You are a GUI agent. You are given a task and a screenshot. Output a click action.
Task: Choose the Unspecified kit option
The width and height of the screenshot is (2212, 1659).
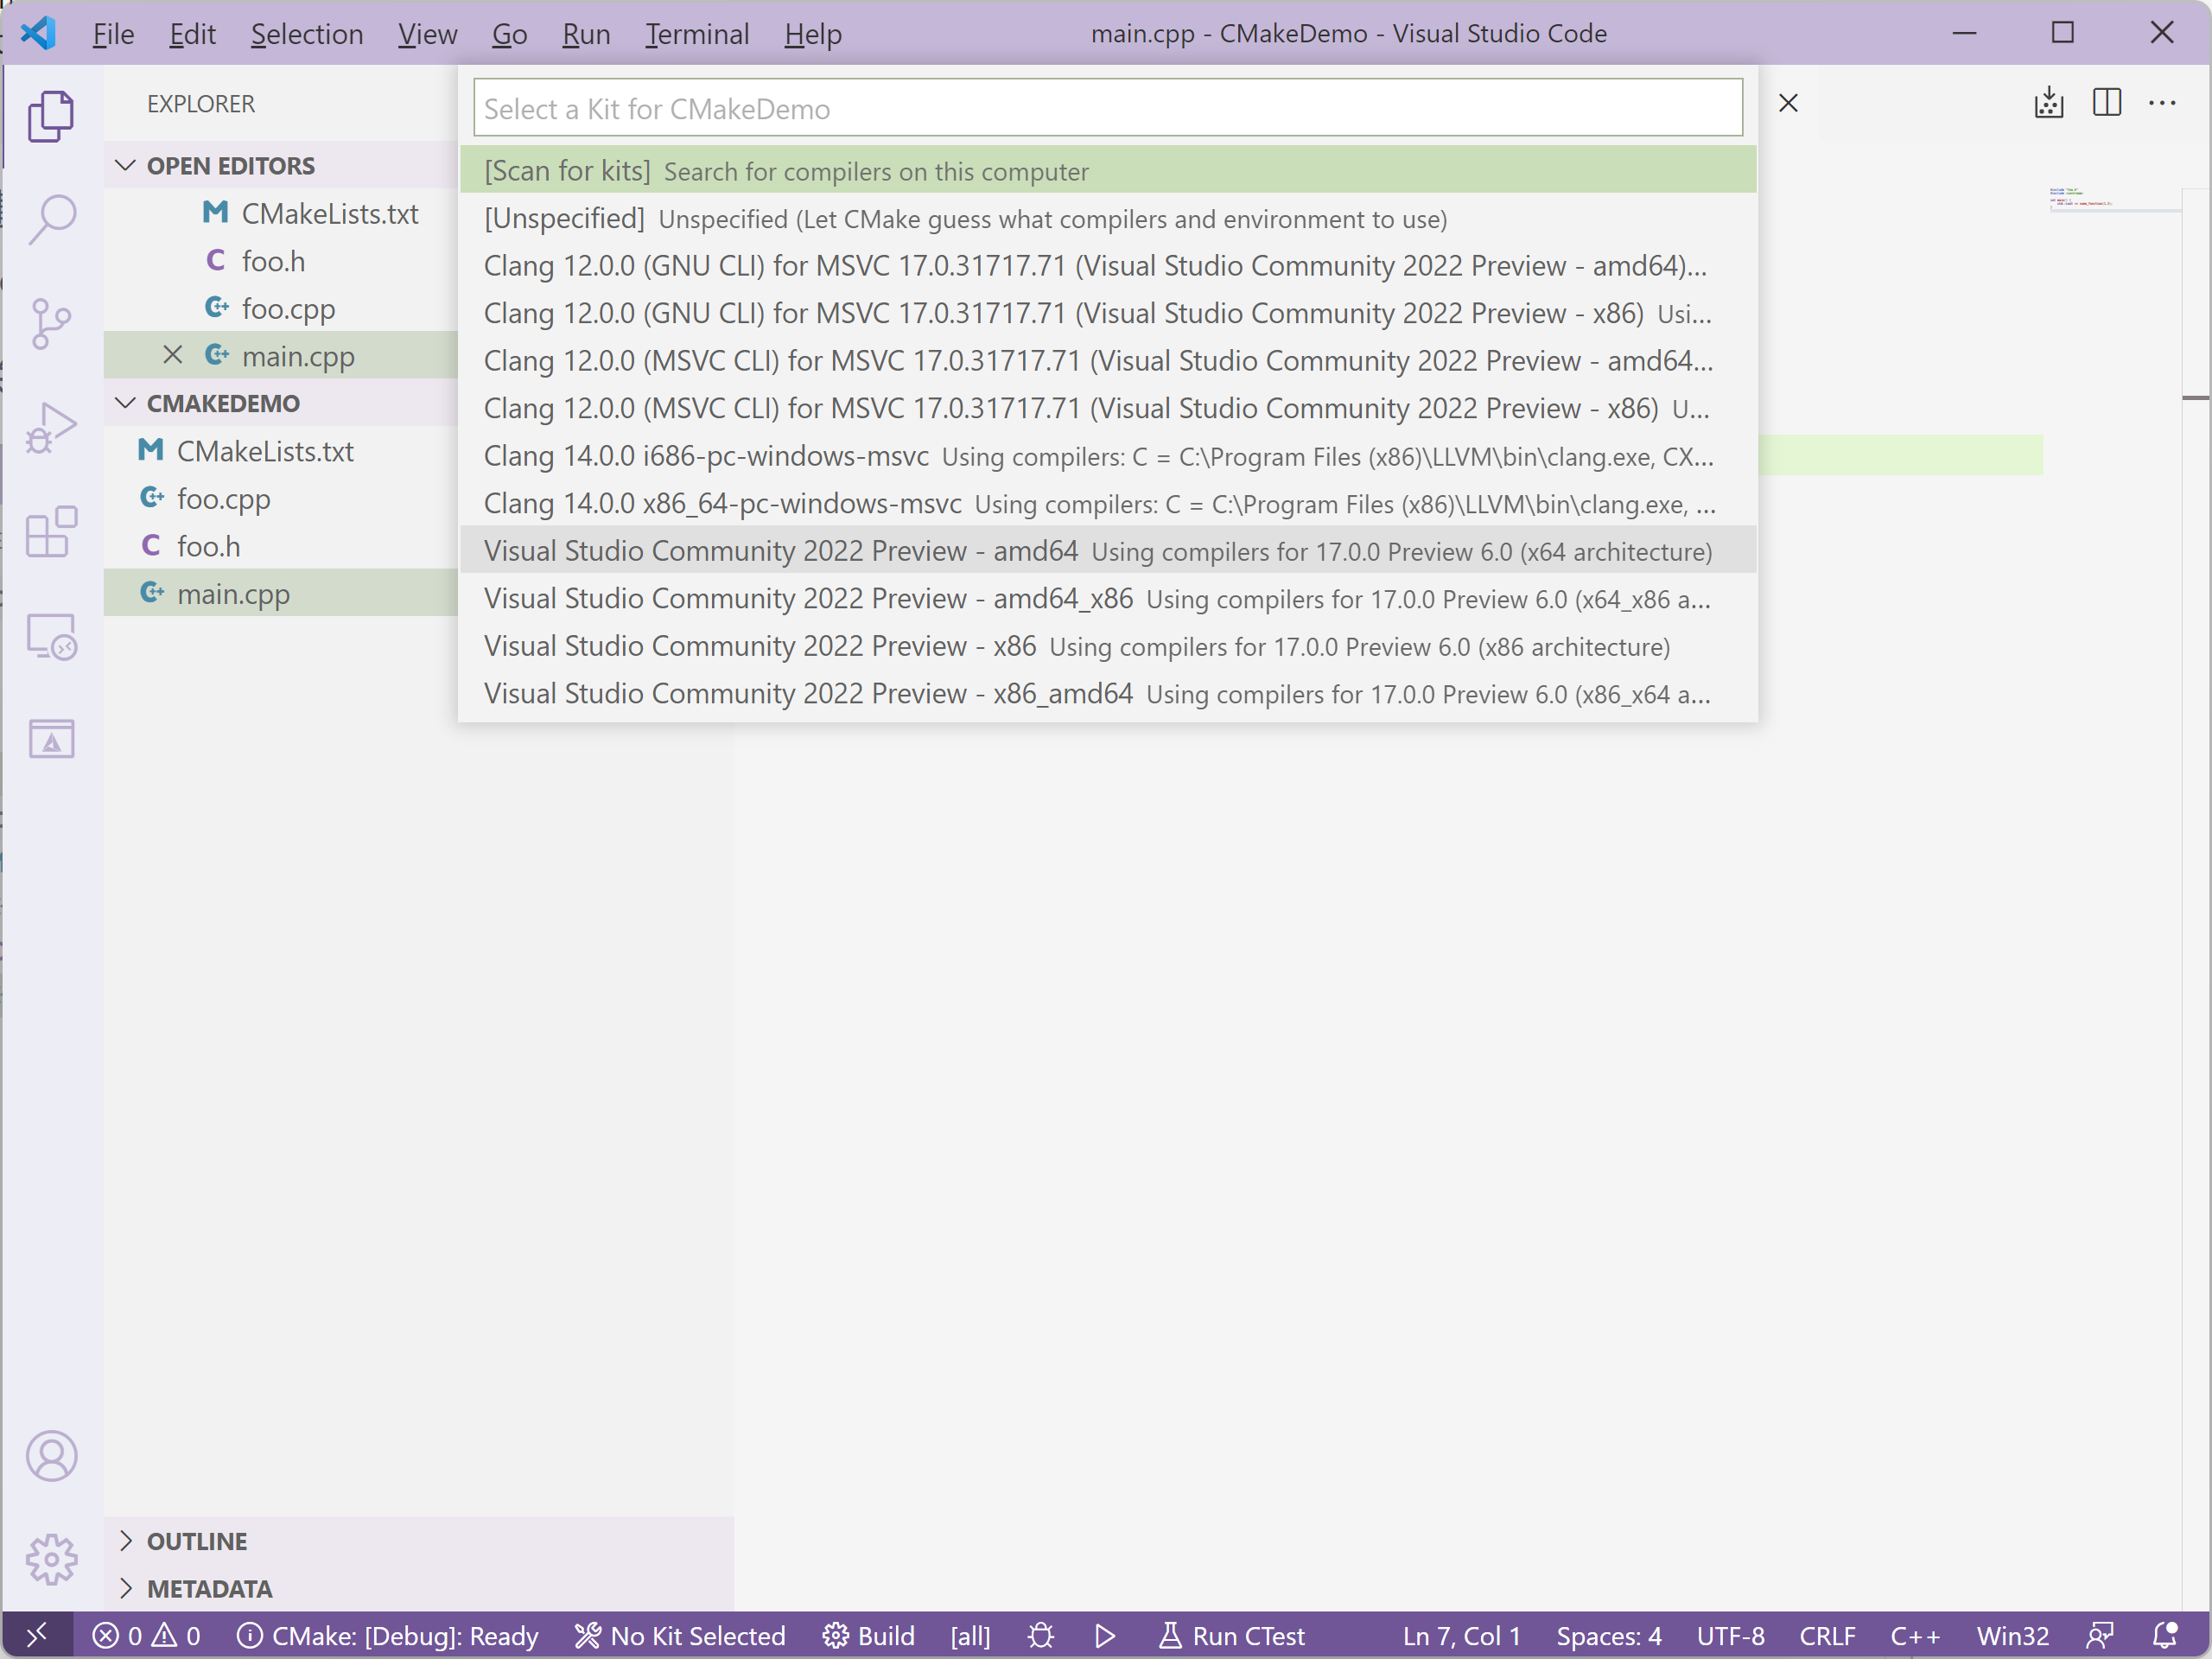[1108, 218]
